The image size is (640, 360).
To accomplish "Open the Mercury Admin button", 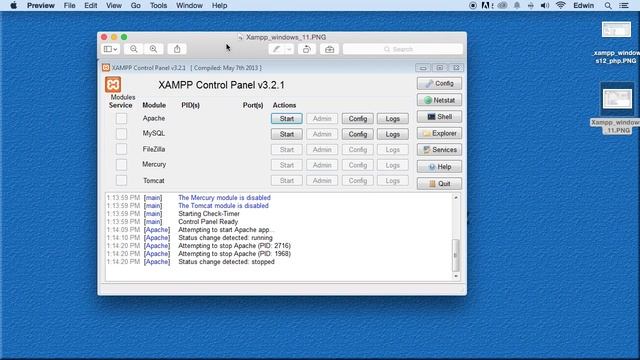I will coord(322,165).
